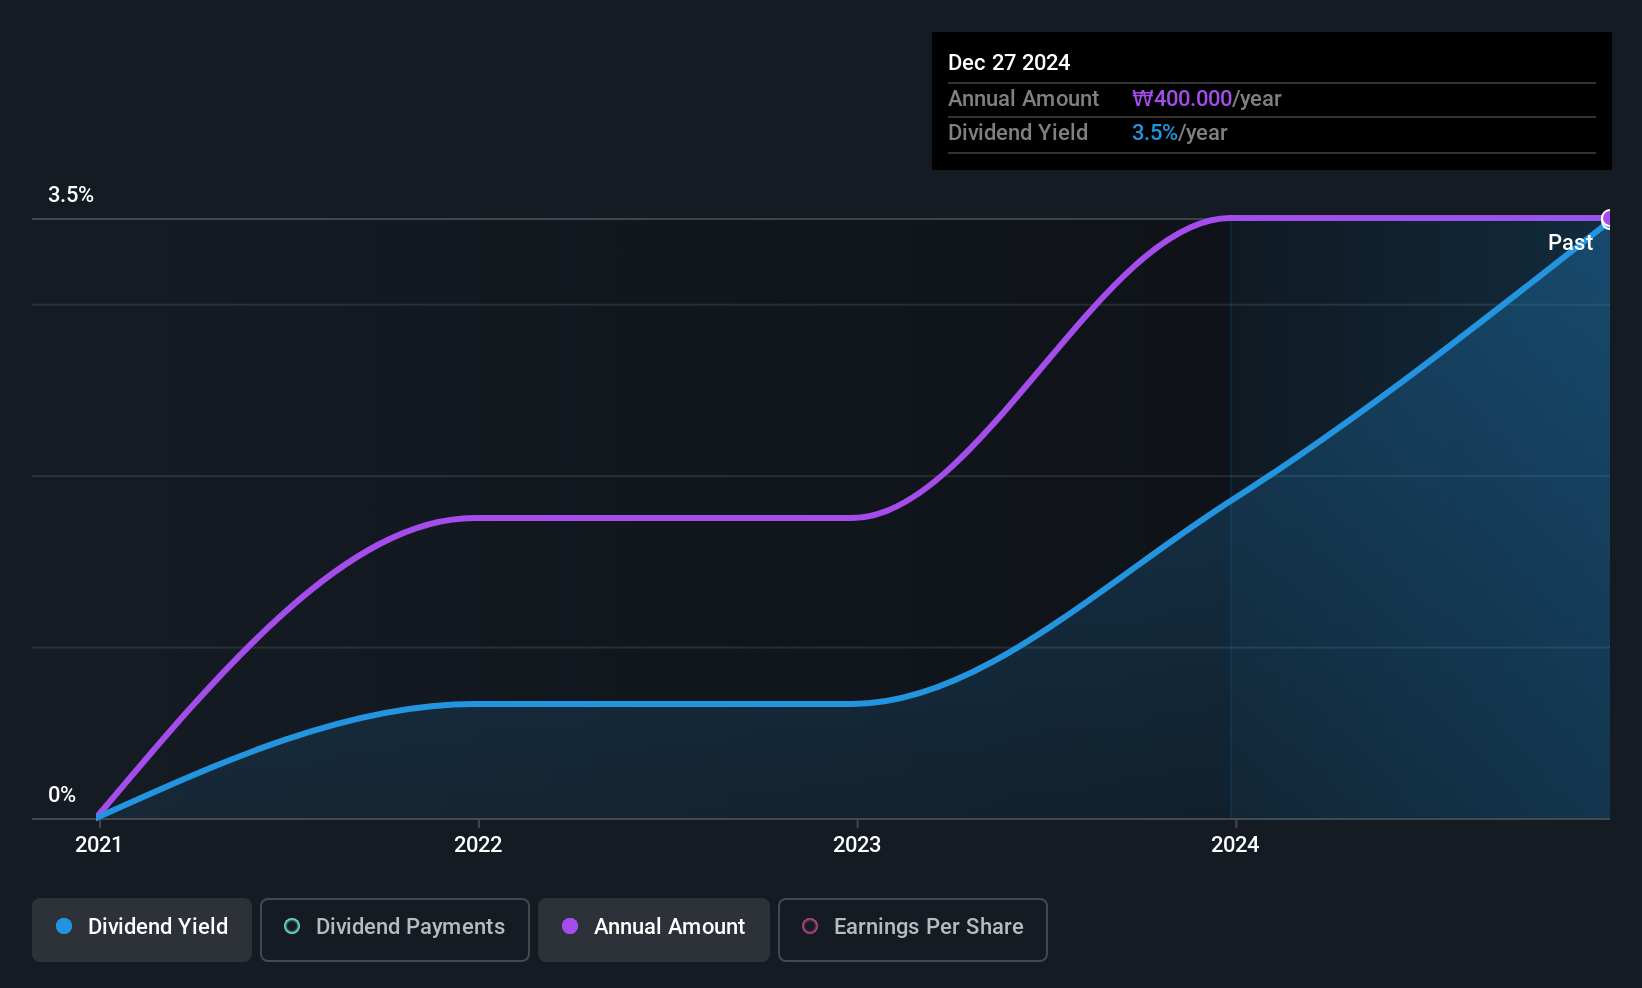Click the blue Dividend Yield legend dot
The width and height of the screenshot is (1642, 988).
tap(64, 927)
